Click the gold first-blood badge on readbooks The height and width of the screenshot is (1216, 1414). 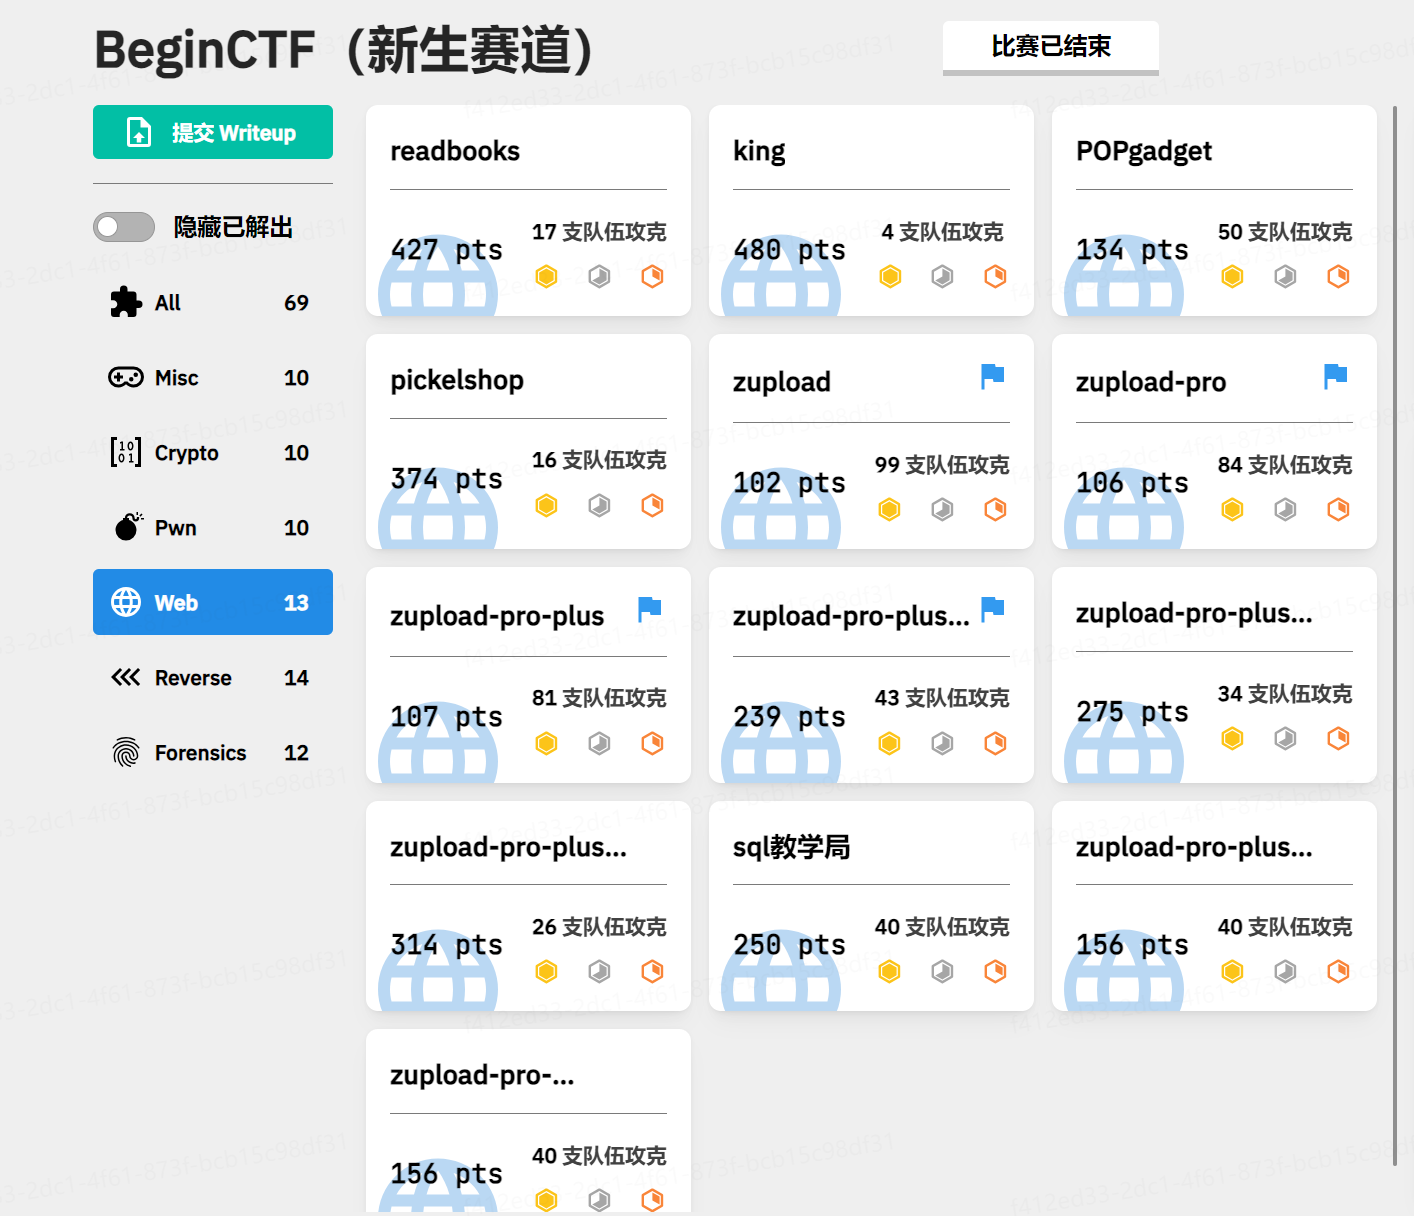[x=546, y=276]
